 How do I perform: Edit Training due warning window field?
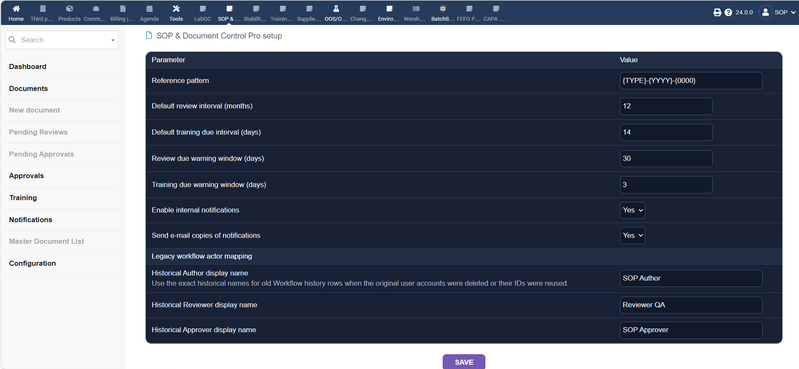click(666, 184)
